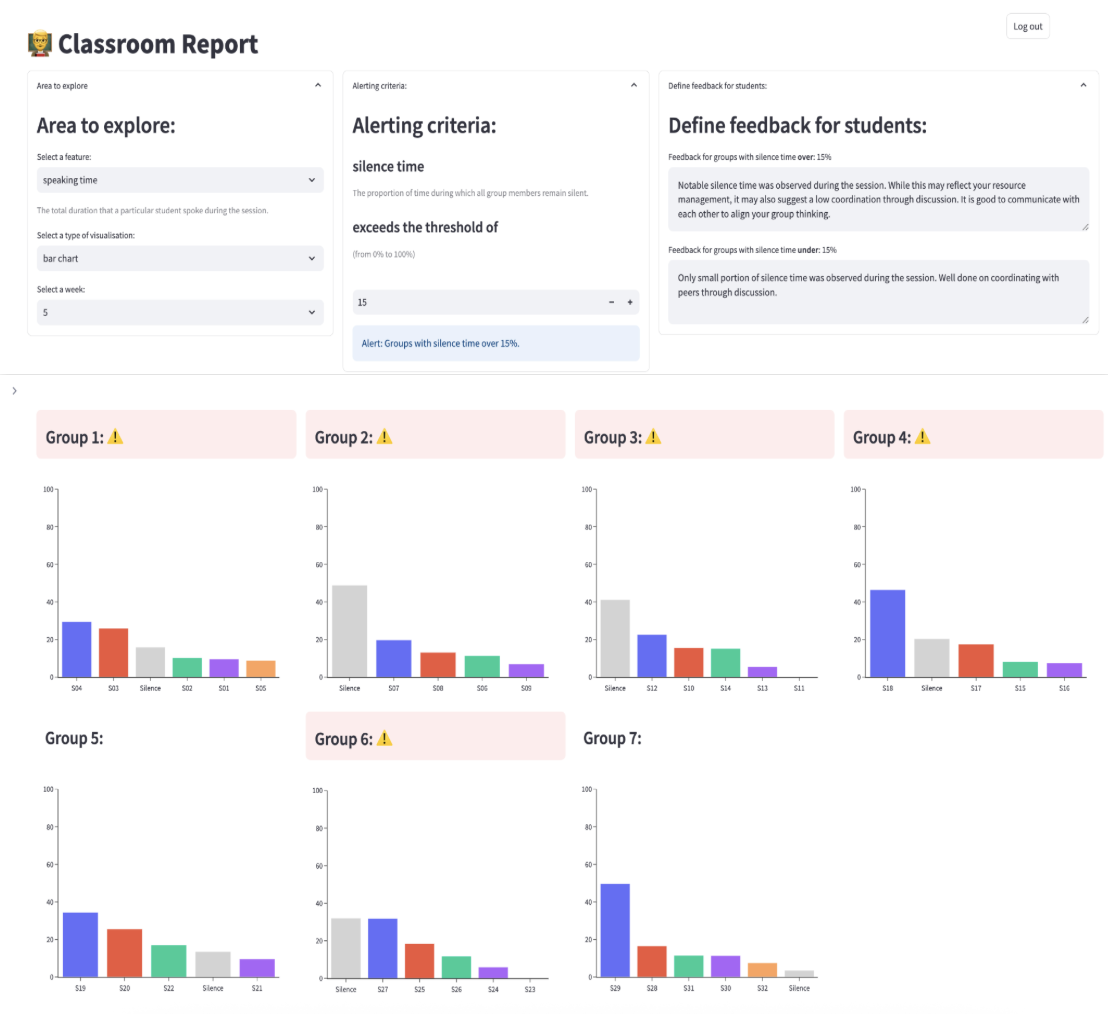
Task: Click the S32 orange bar in Group 7 chart
Action: pyautogui.click(x=762, y=970)
